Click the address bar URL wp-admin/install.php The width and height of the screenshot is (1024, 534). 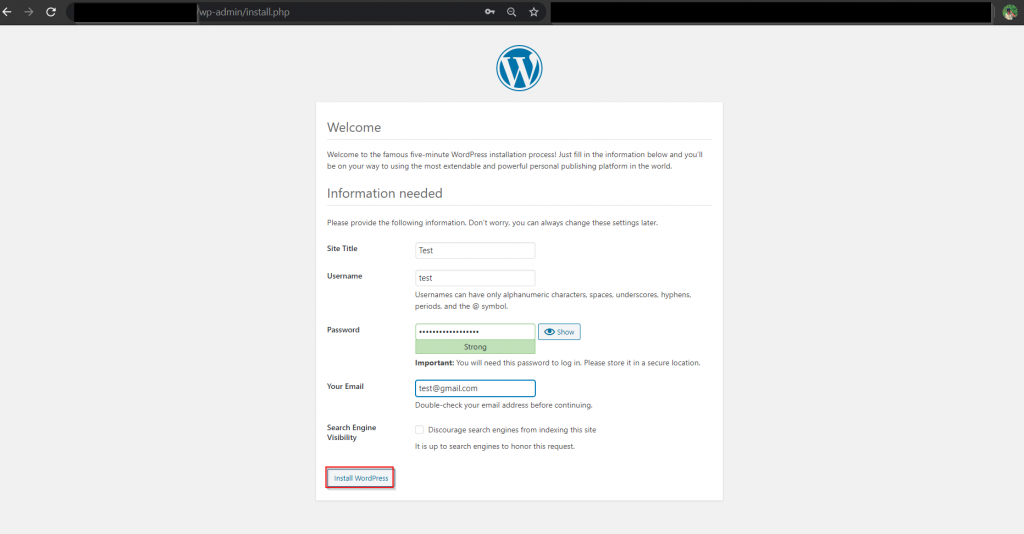click(x=244, y=12)
